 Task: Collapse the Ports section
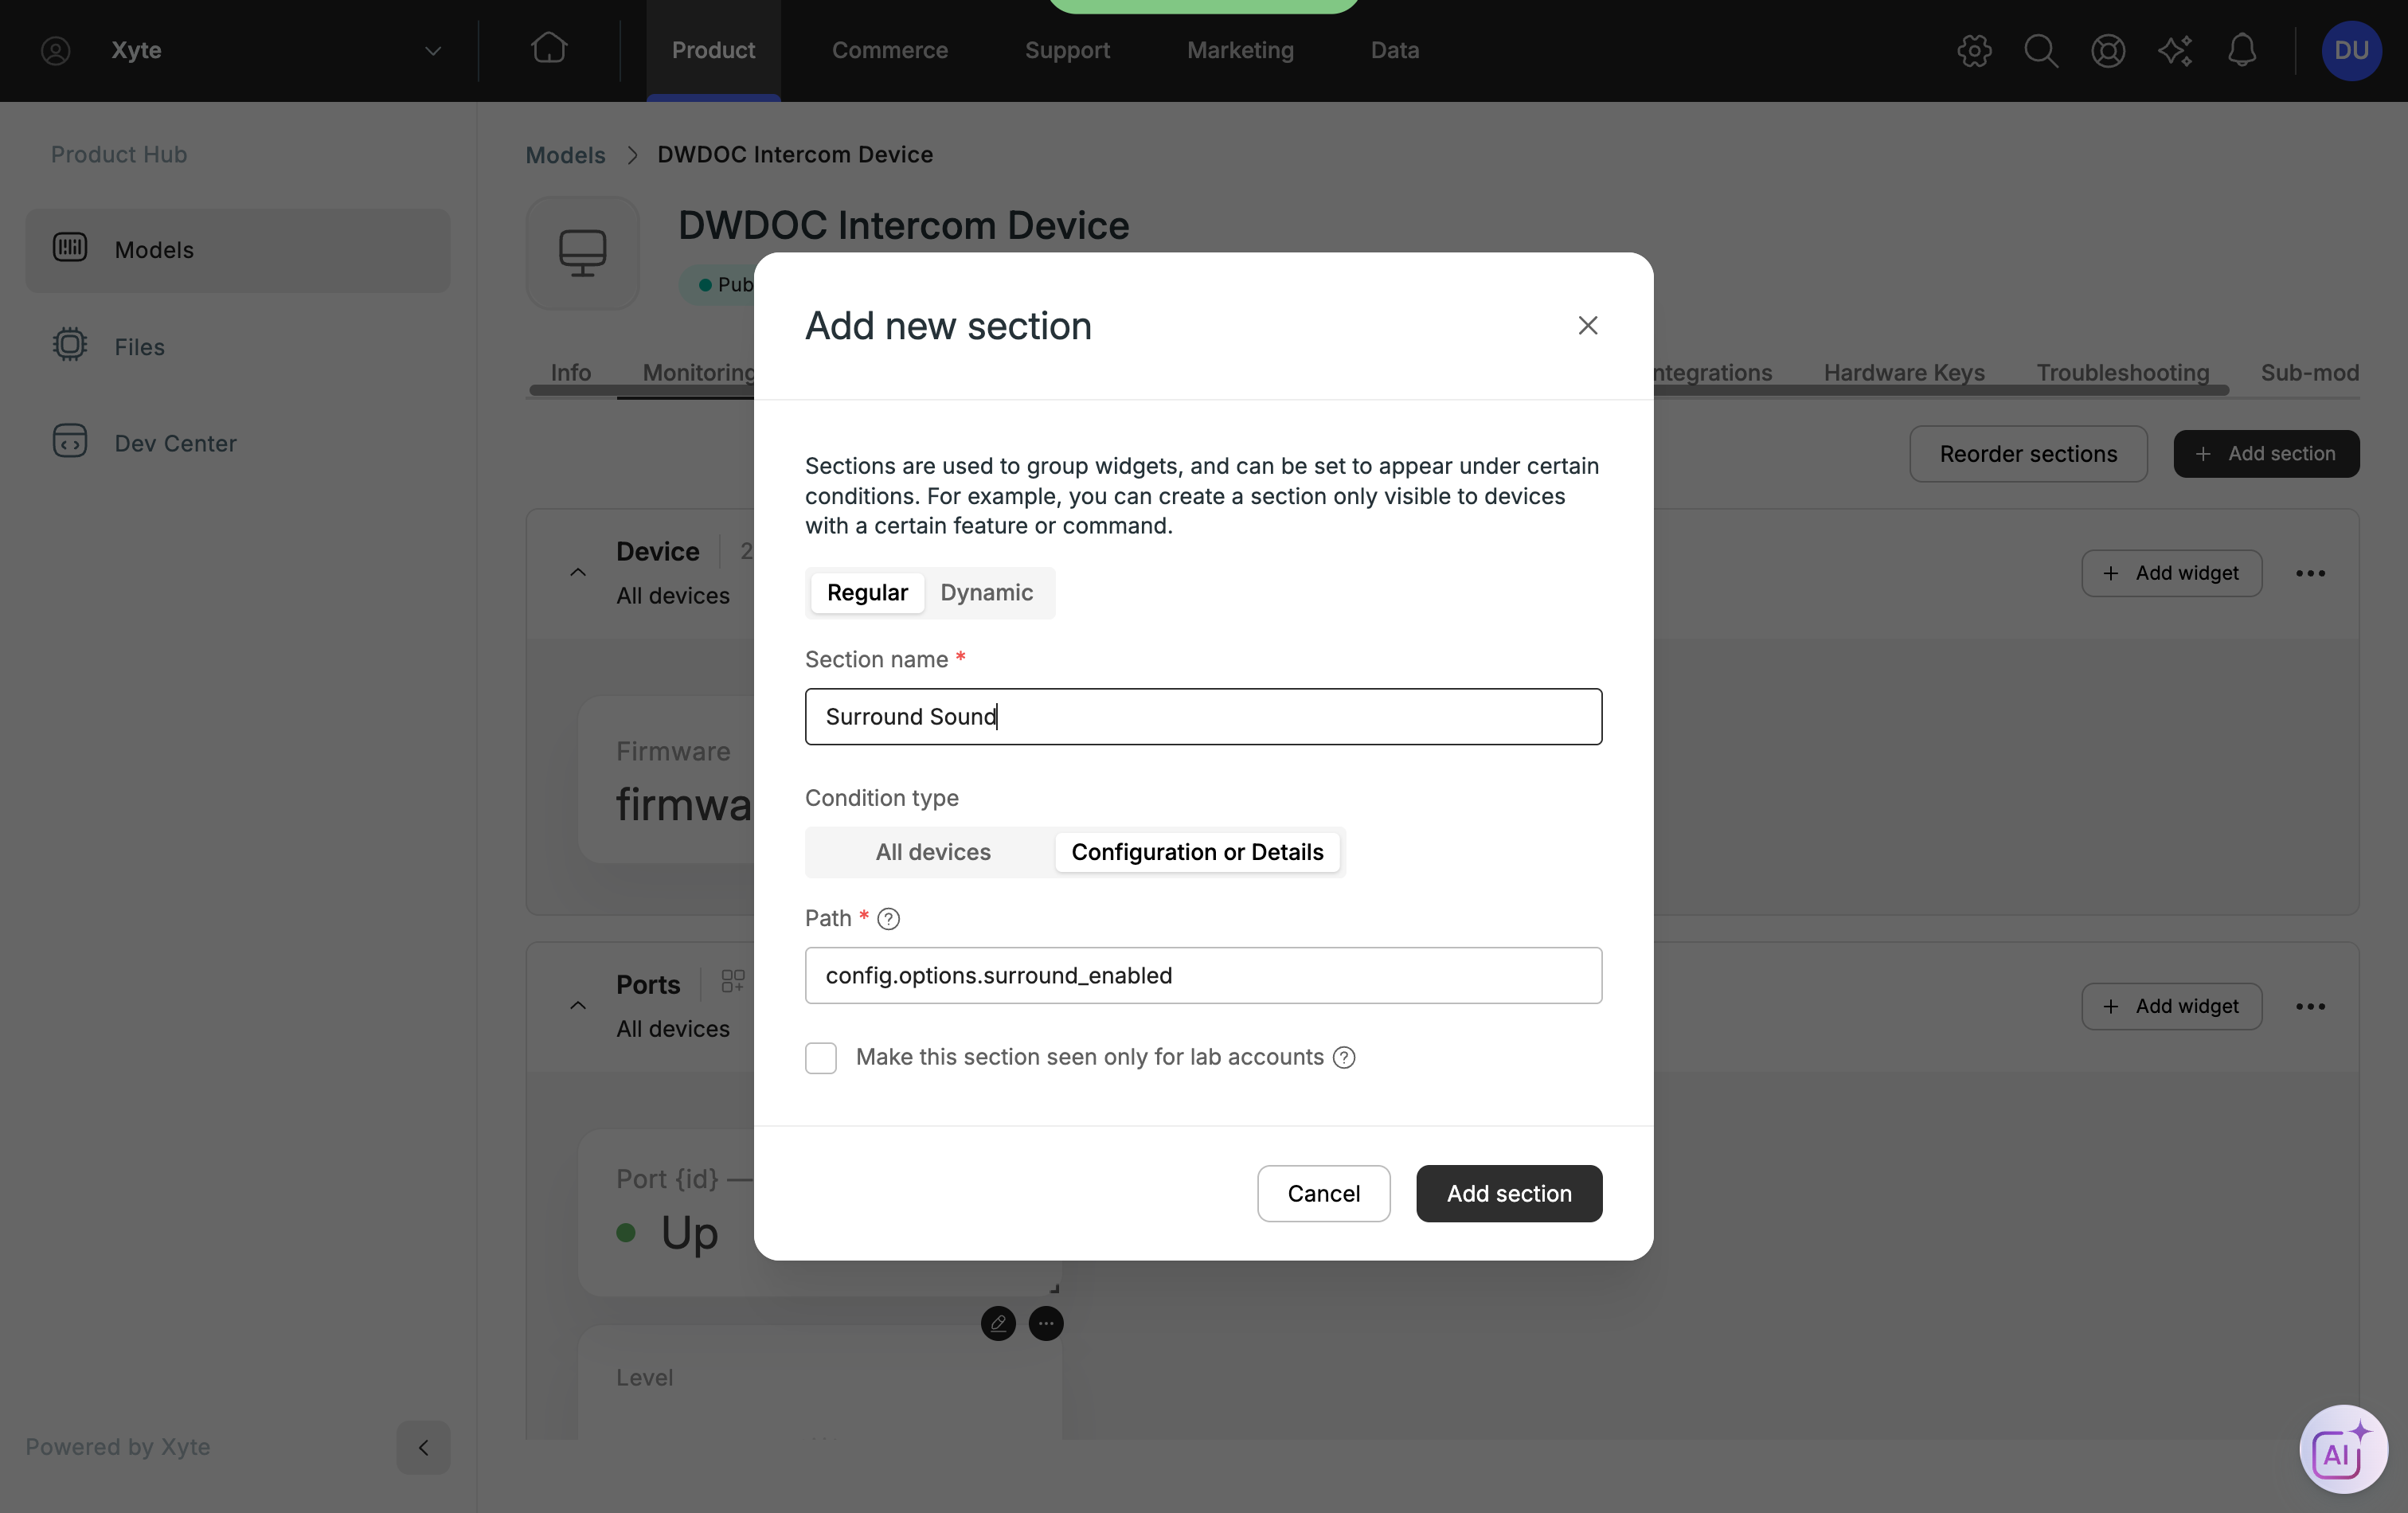[x=578, y=1006]
